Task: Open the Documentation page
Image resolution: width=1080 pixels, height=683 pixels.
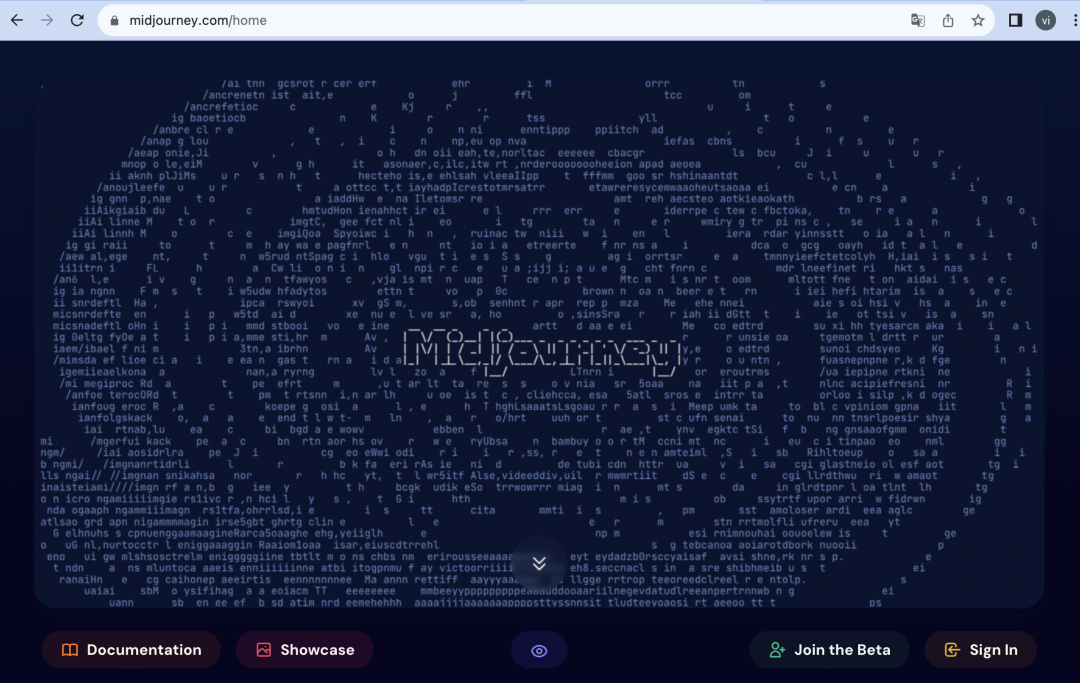Action: click(131, 650)
